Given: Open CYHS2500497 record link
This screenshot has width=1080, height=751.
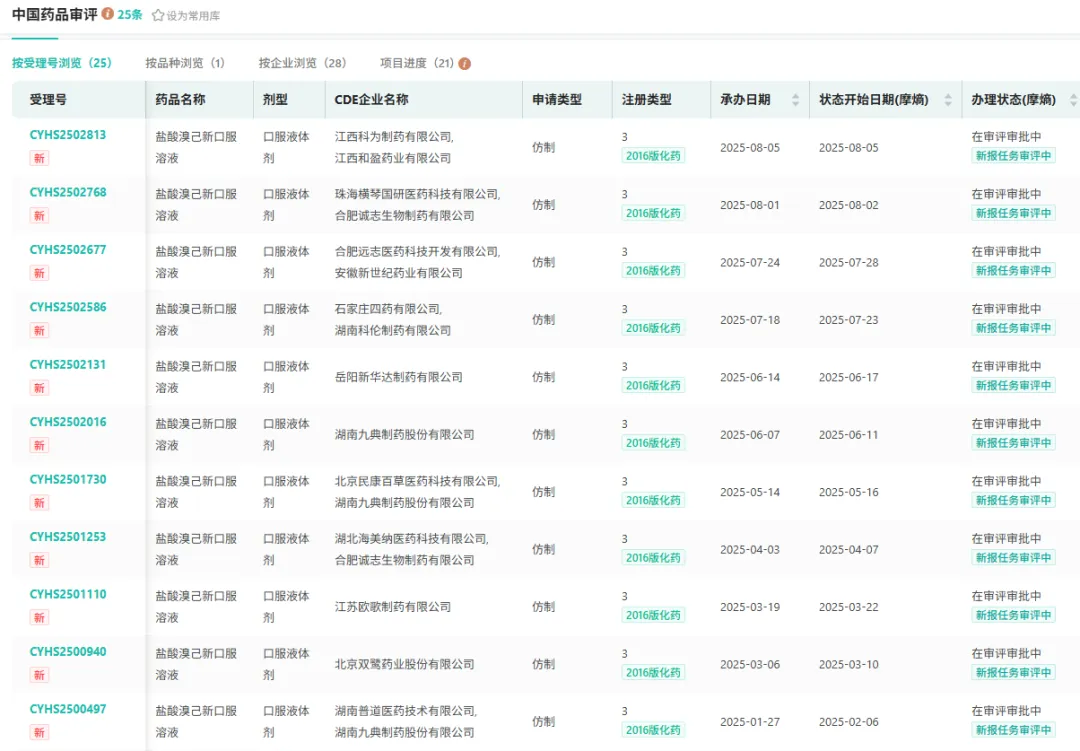Looking at the screenshot, I should (68, 709).
